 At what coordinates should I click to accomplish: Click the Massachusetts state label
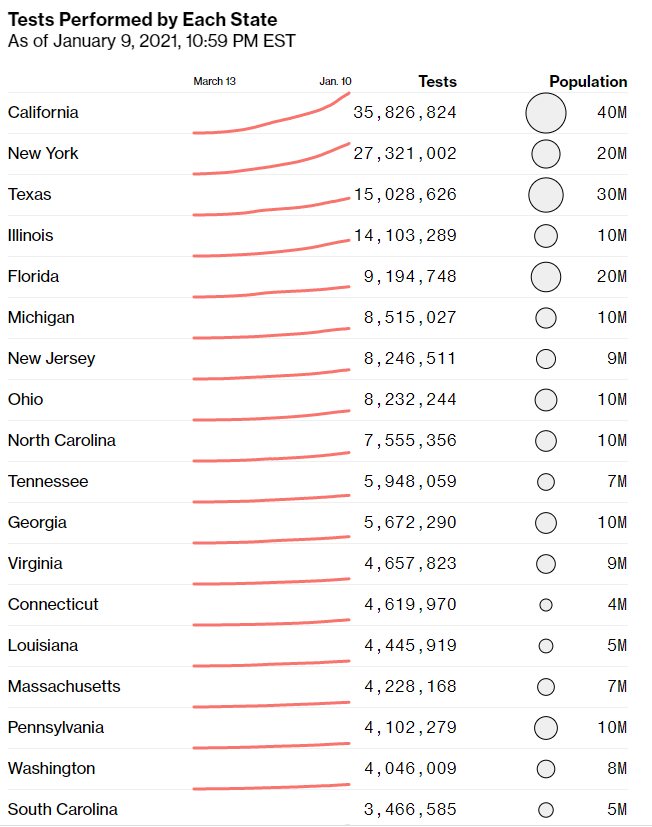[x=64, y=686]
